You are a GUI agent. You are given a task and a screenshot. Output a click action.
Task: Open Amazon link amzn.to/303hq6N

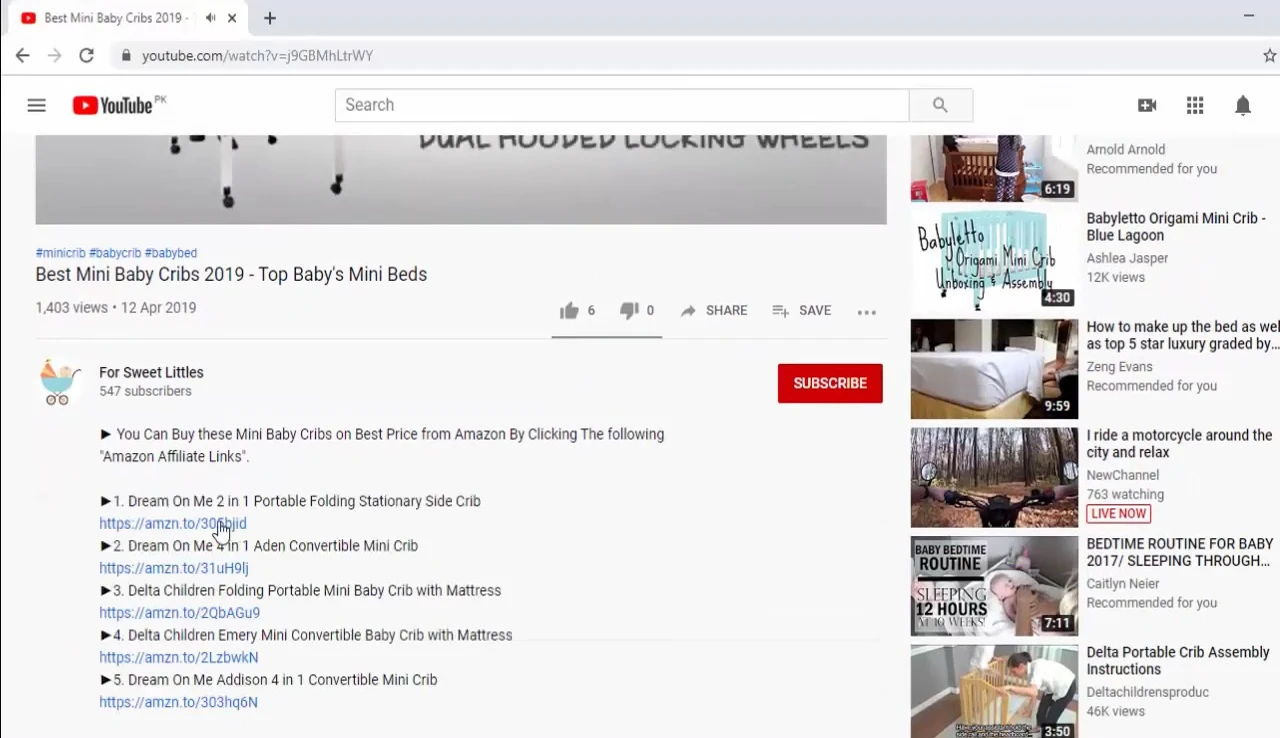tap(179, 702)
